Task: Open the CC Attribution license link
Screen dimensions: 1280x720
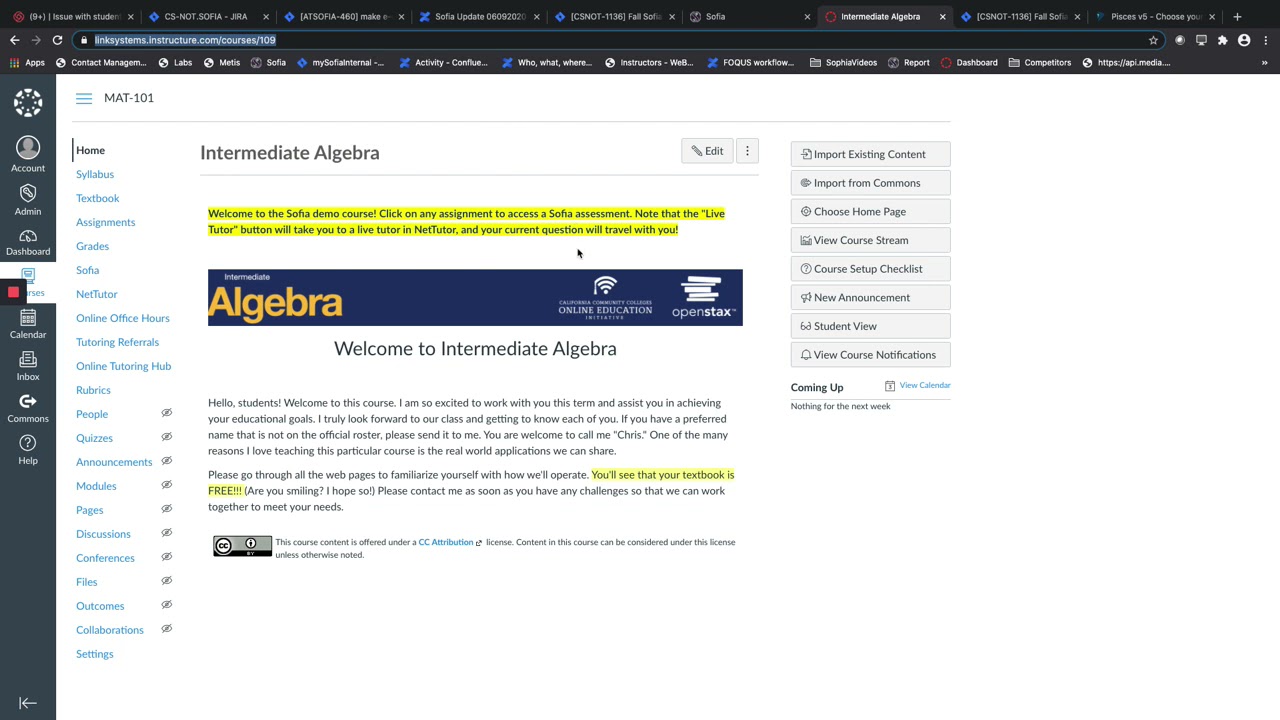Action: (445, 542)
